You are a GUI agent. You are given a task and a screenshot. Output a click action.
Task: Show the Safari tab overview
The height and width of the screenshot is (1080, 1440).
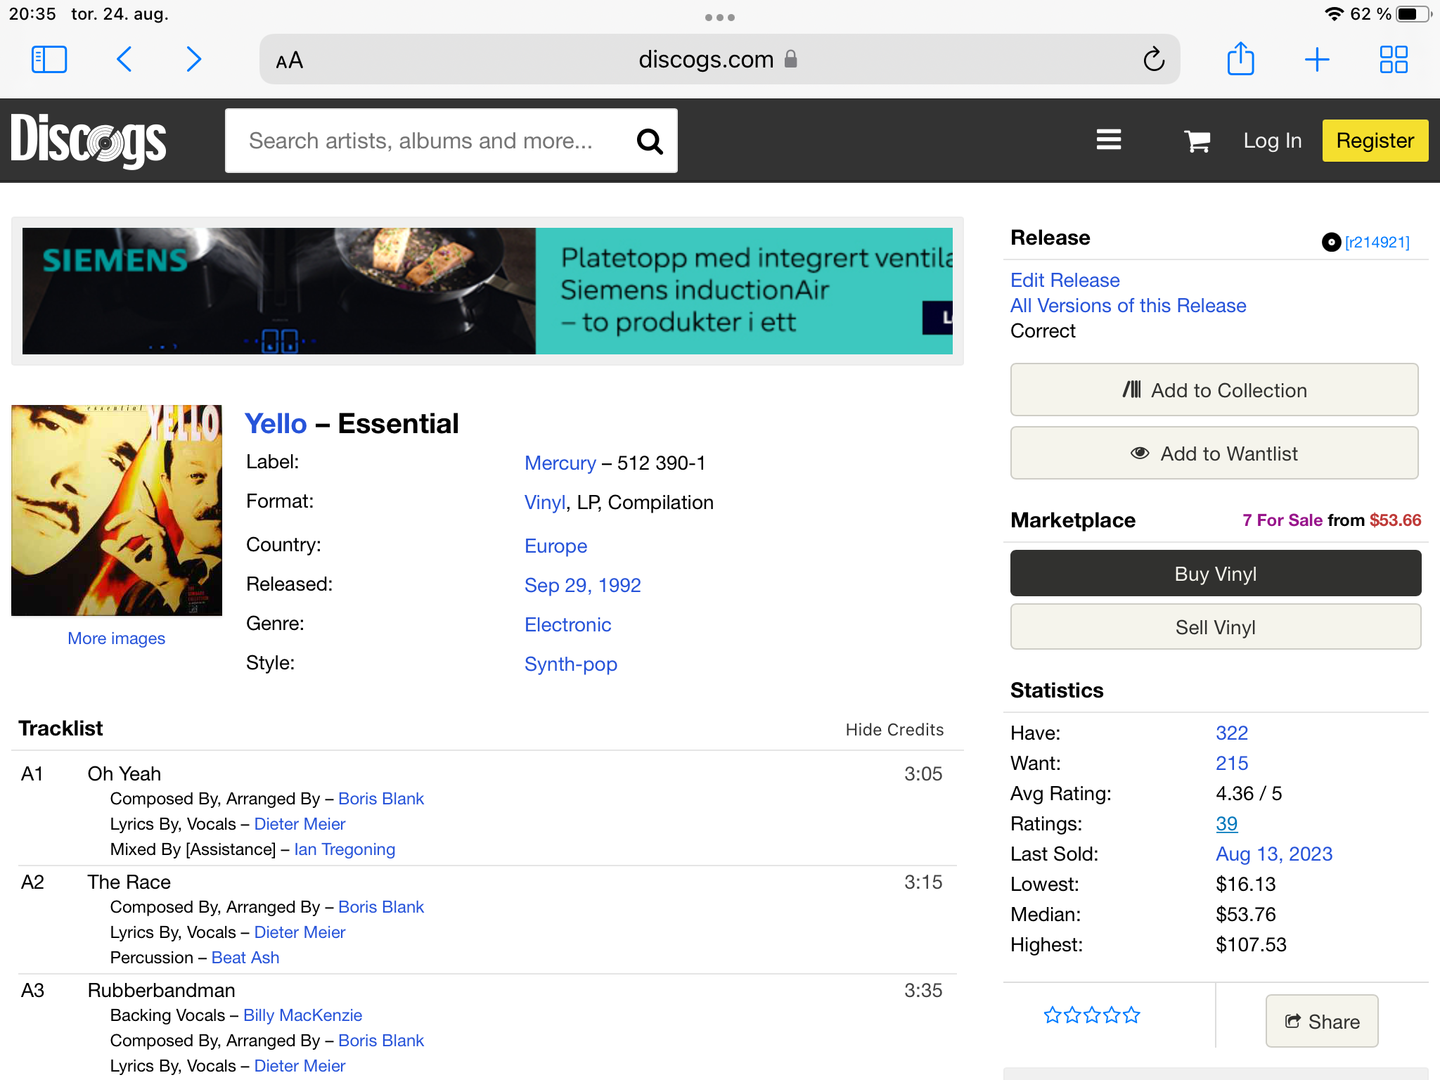point(1393,60)
